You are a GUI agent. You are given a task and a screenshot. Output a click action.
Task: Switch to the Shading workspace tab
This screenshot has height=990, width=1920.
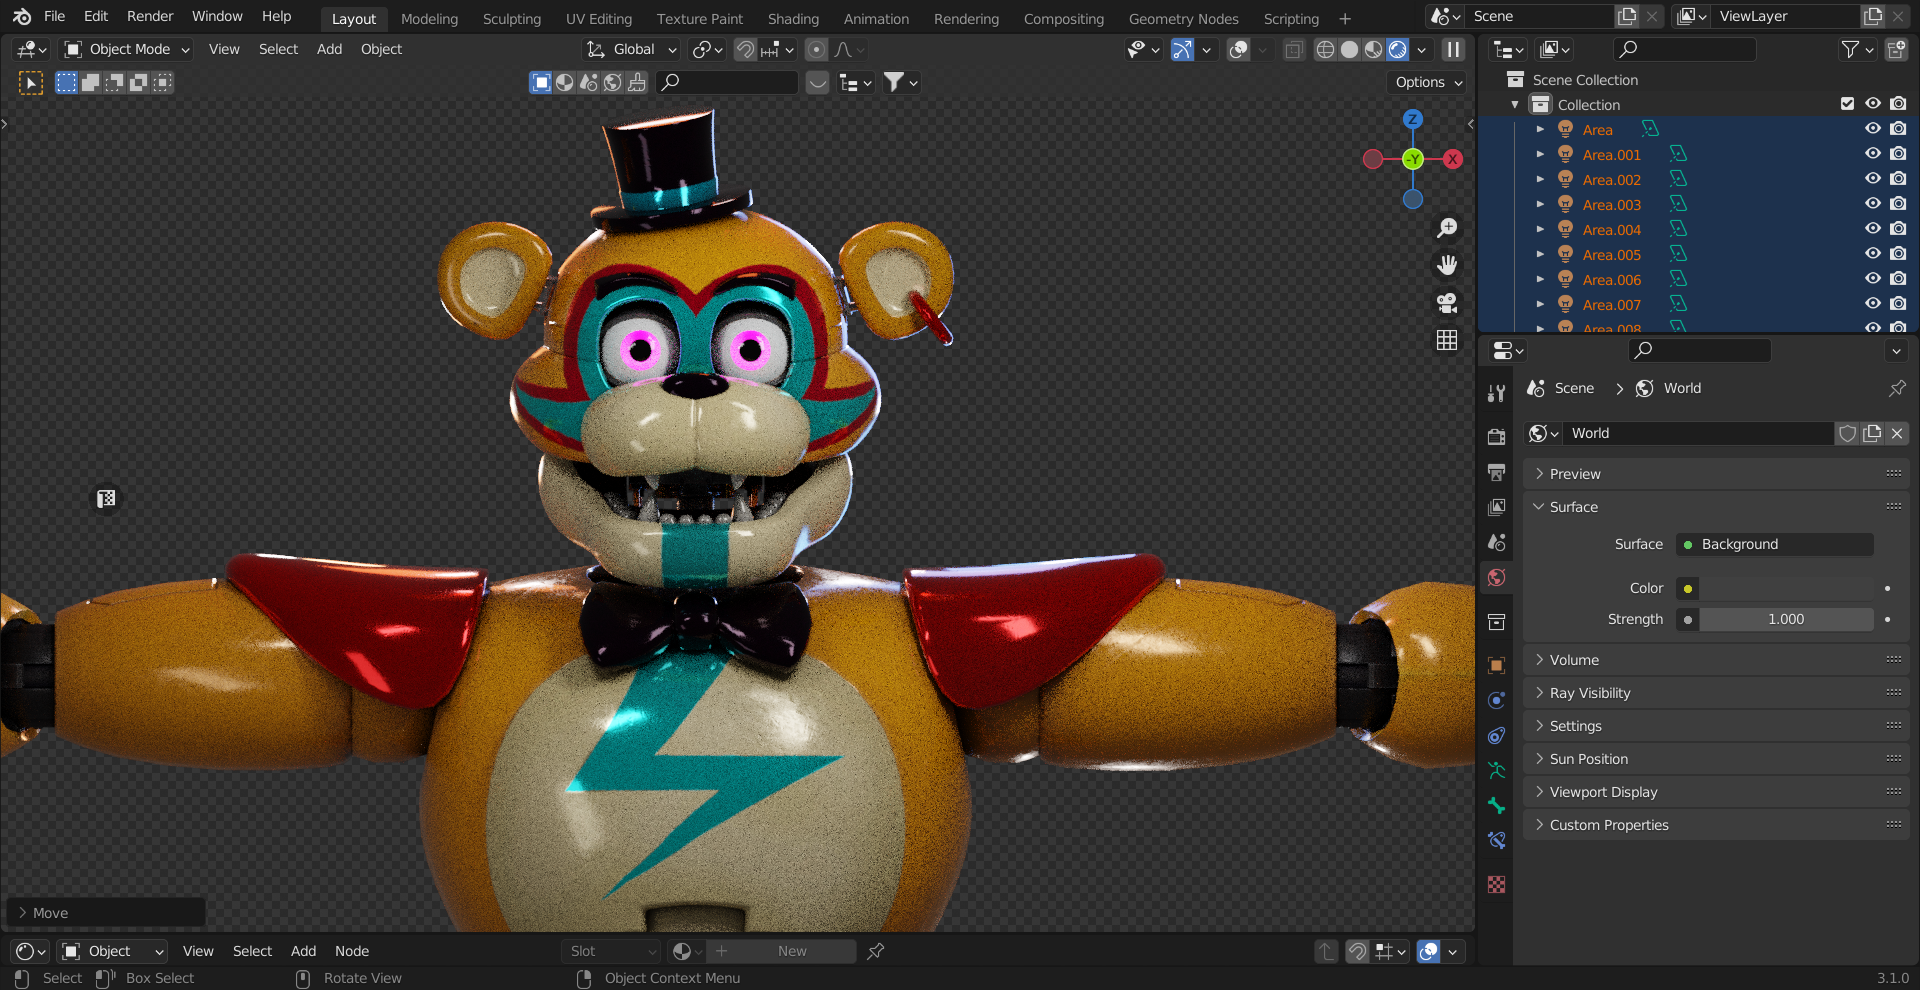coord(793,19)
